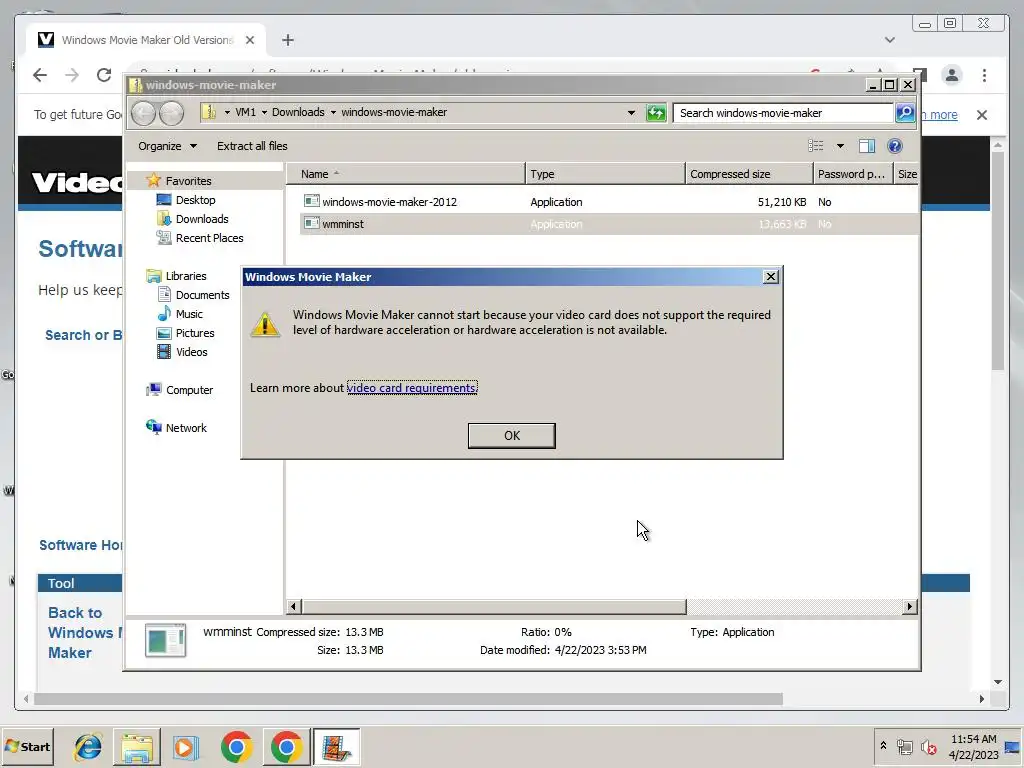
Task: Sort files by Name column header
Action: click(406, 174)
